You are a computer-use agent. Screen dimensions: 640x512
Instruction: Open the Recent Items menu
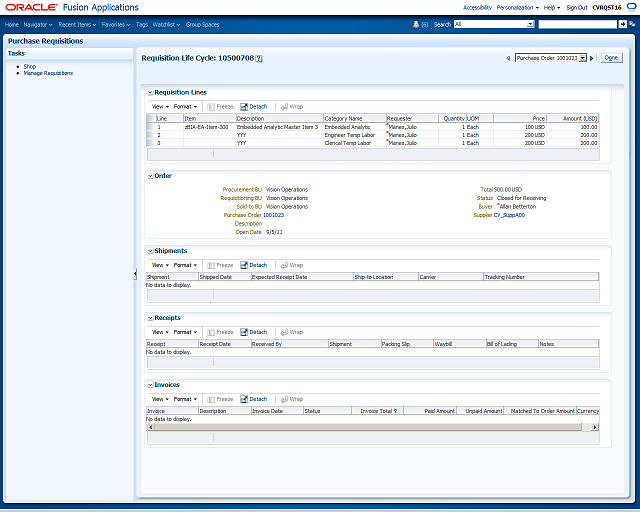(x=77, y=25)
